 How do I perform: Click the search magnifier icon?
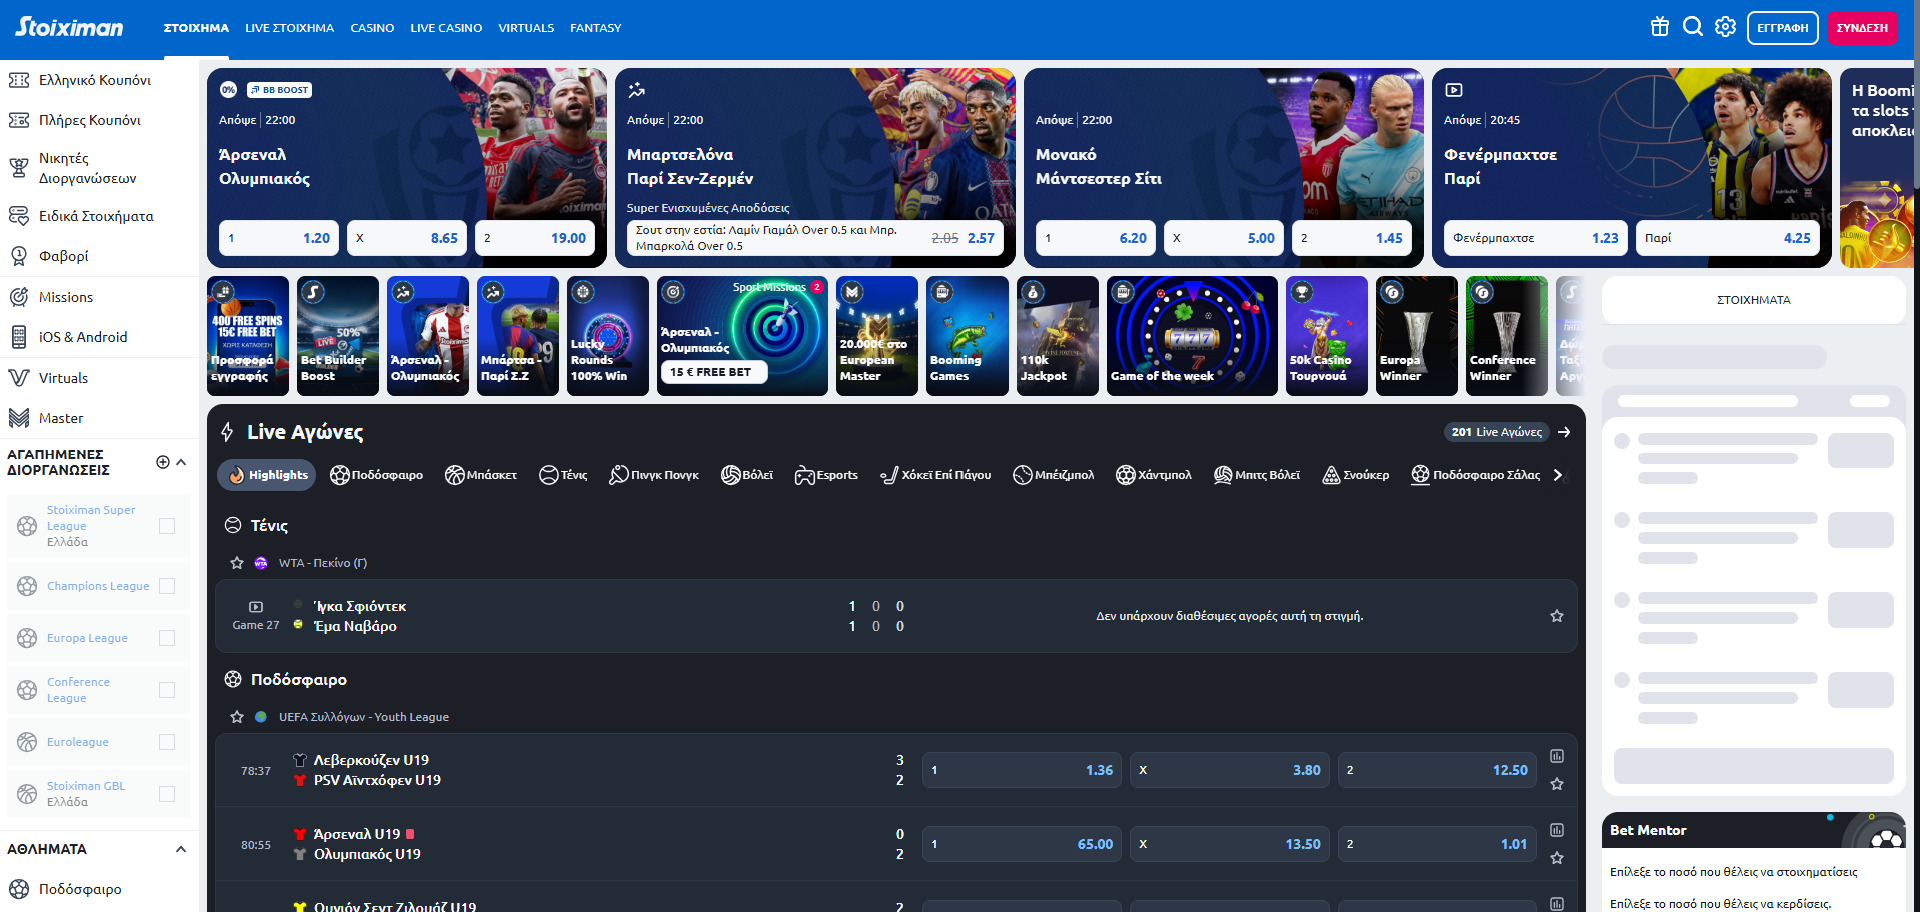[1692, 27]
